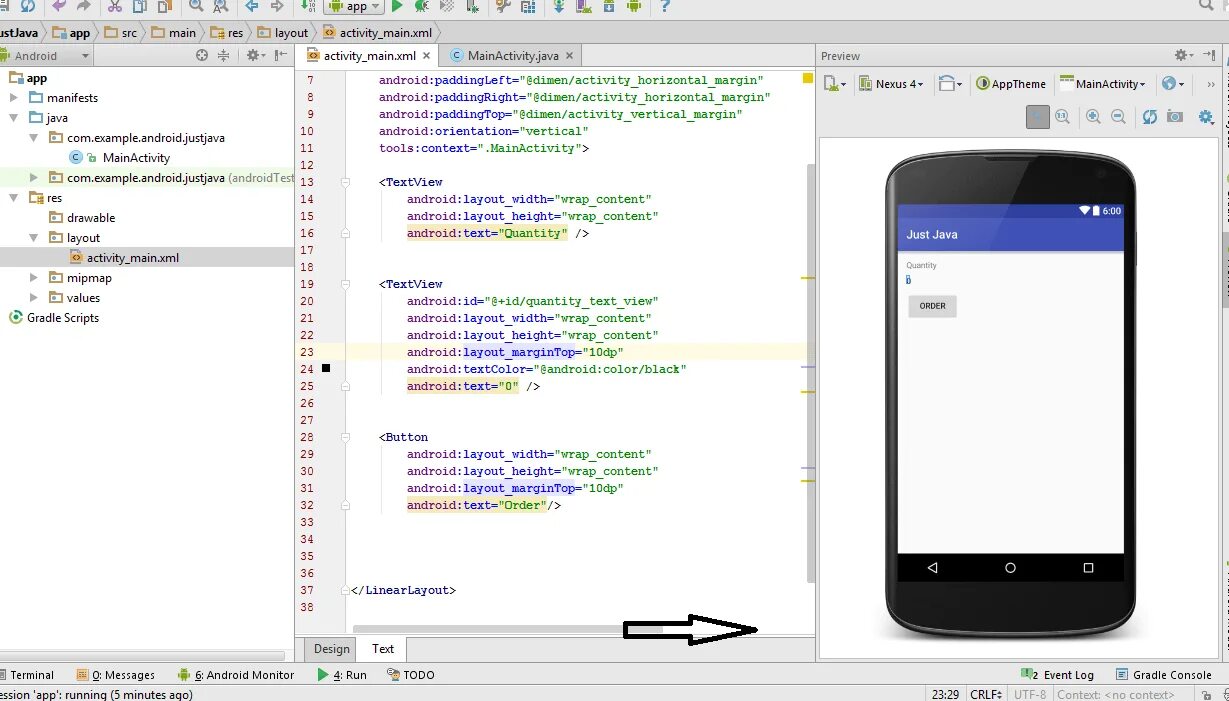The width and height of the screenshot is (1229, 701).
Task: Click the ORDER button in phone preview
Action: click(x=932, y=306)
